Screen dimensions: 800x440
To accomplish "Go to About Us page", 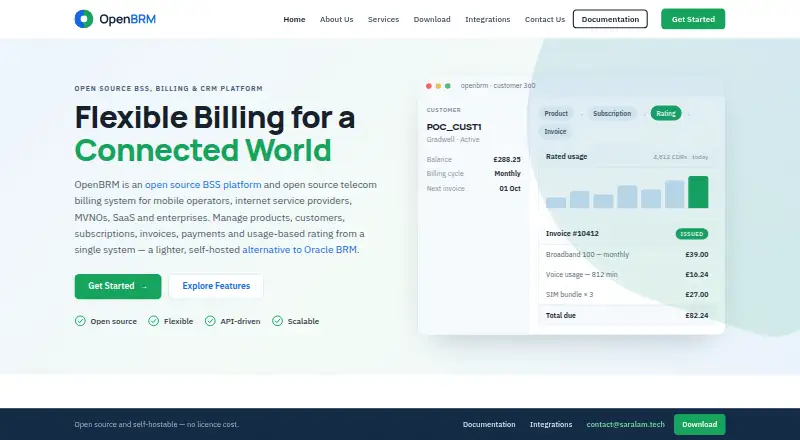I will [337, 19].
